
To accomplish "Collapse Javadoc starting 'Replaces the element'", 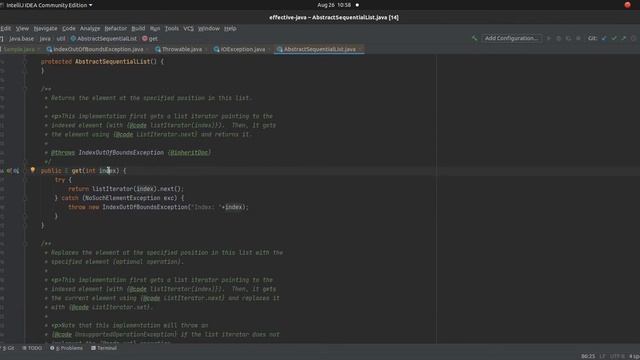I will 25,244.
